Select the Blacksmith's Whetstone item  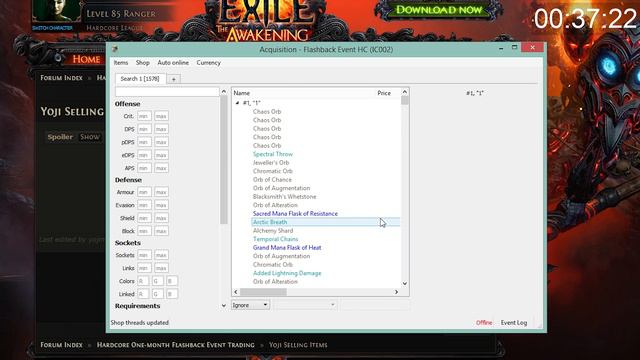pyautogui.click(x=284, y=196)
